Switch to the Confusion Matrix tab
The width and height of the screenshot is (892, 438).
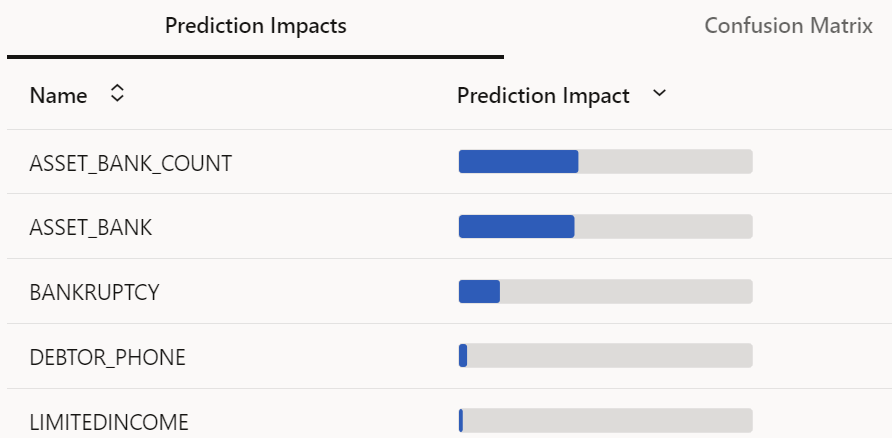tap(787, 26)
